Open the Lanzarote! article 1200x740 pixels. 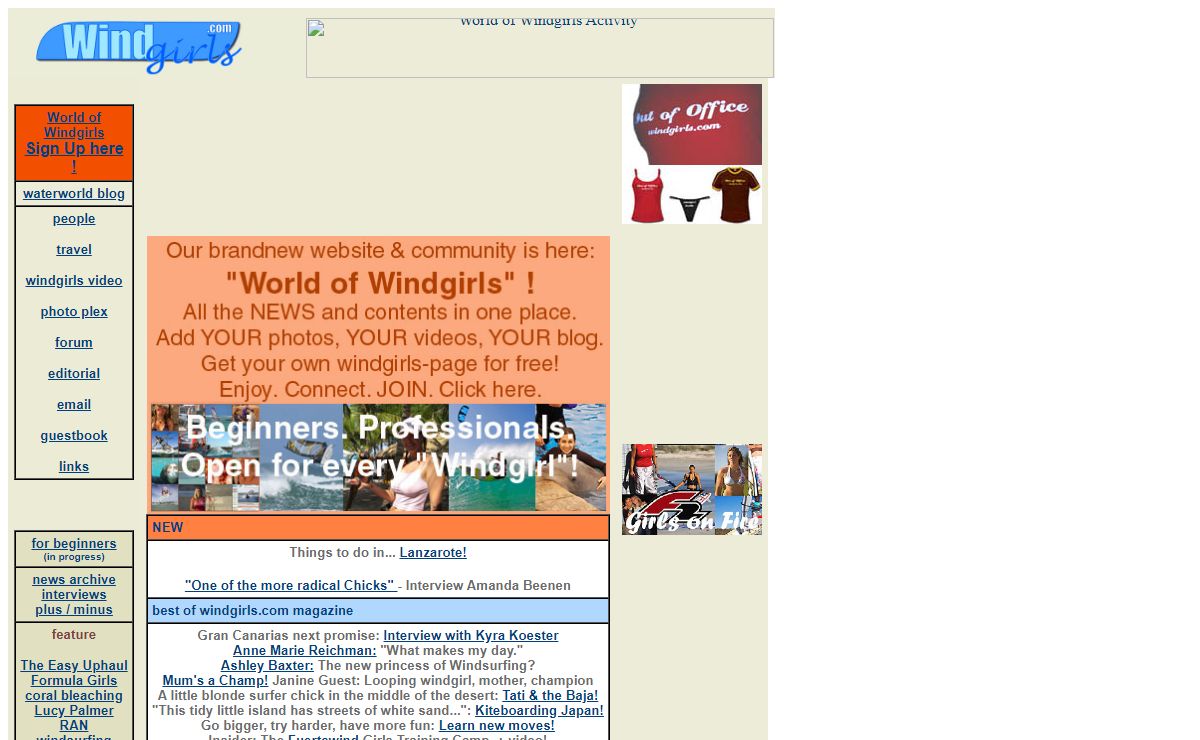point(433,553)
